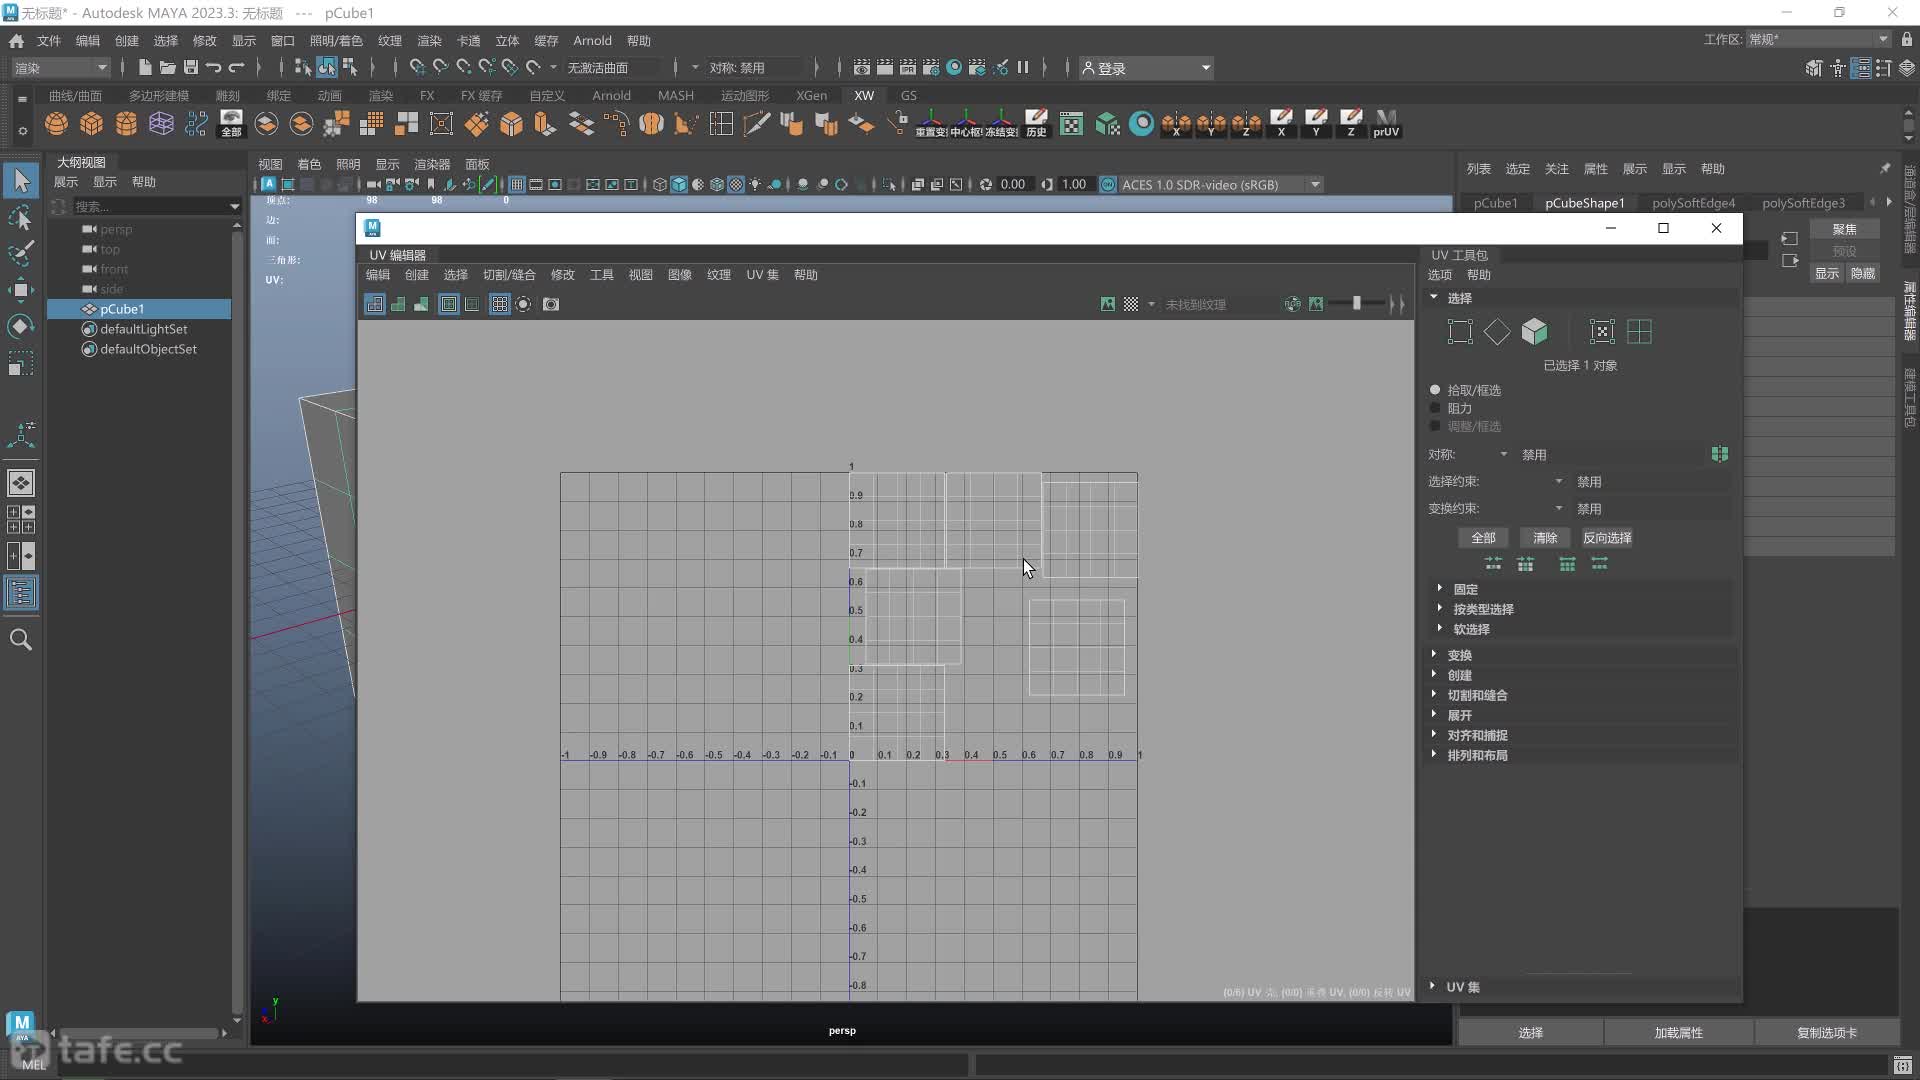Click the 历史 delete history shelf icon
Screen dimensions: 1920x1080
(x=1036, y=124)
